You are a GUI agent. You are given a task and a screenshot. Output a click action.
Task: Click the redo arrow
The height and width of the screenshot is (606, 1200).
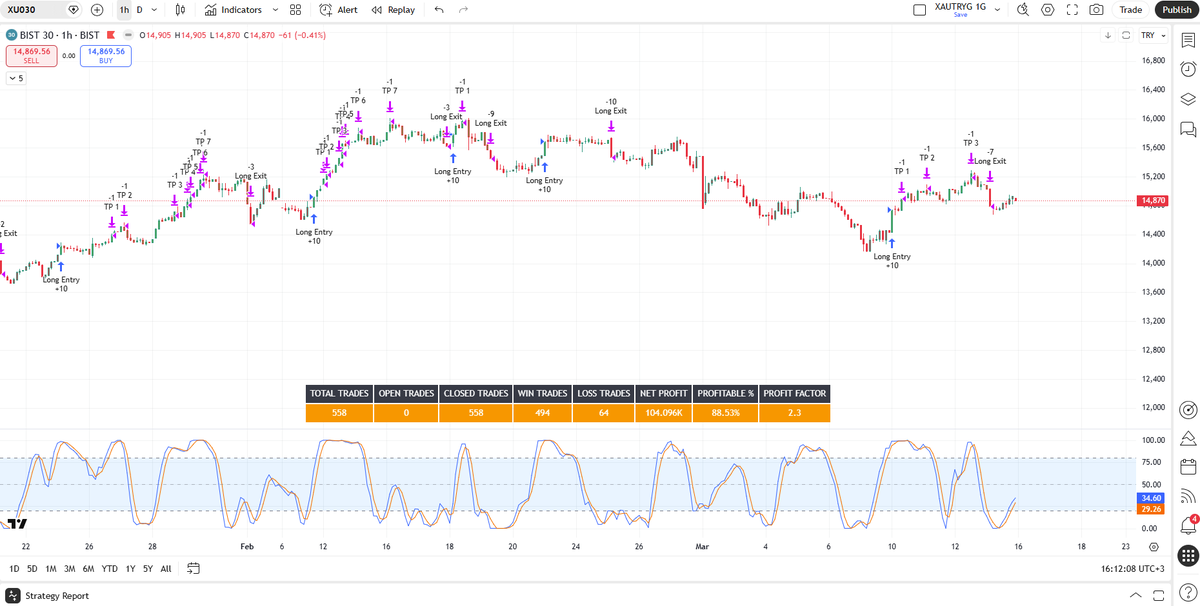[463, 9]
